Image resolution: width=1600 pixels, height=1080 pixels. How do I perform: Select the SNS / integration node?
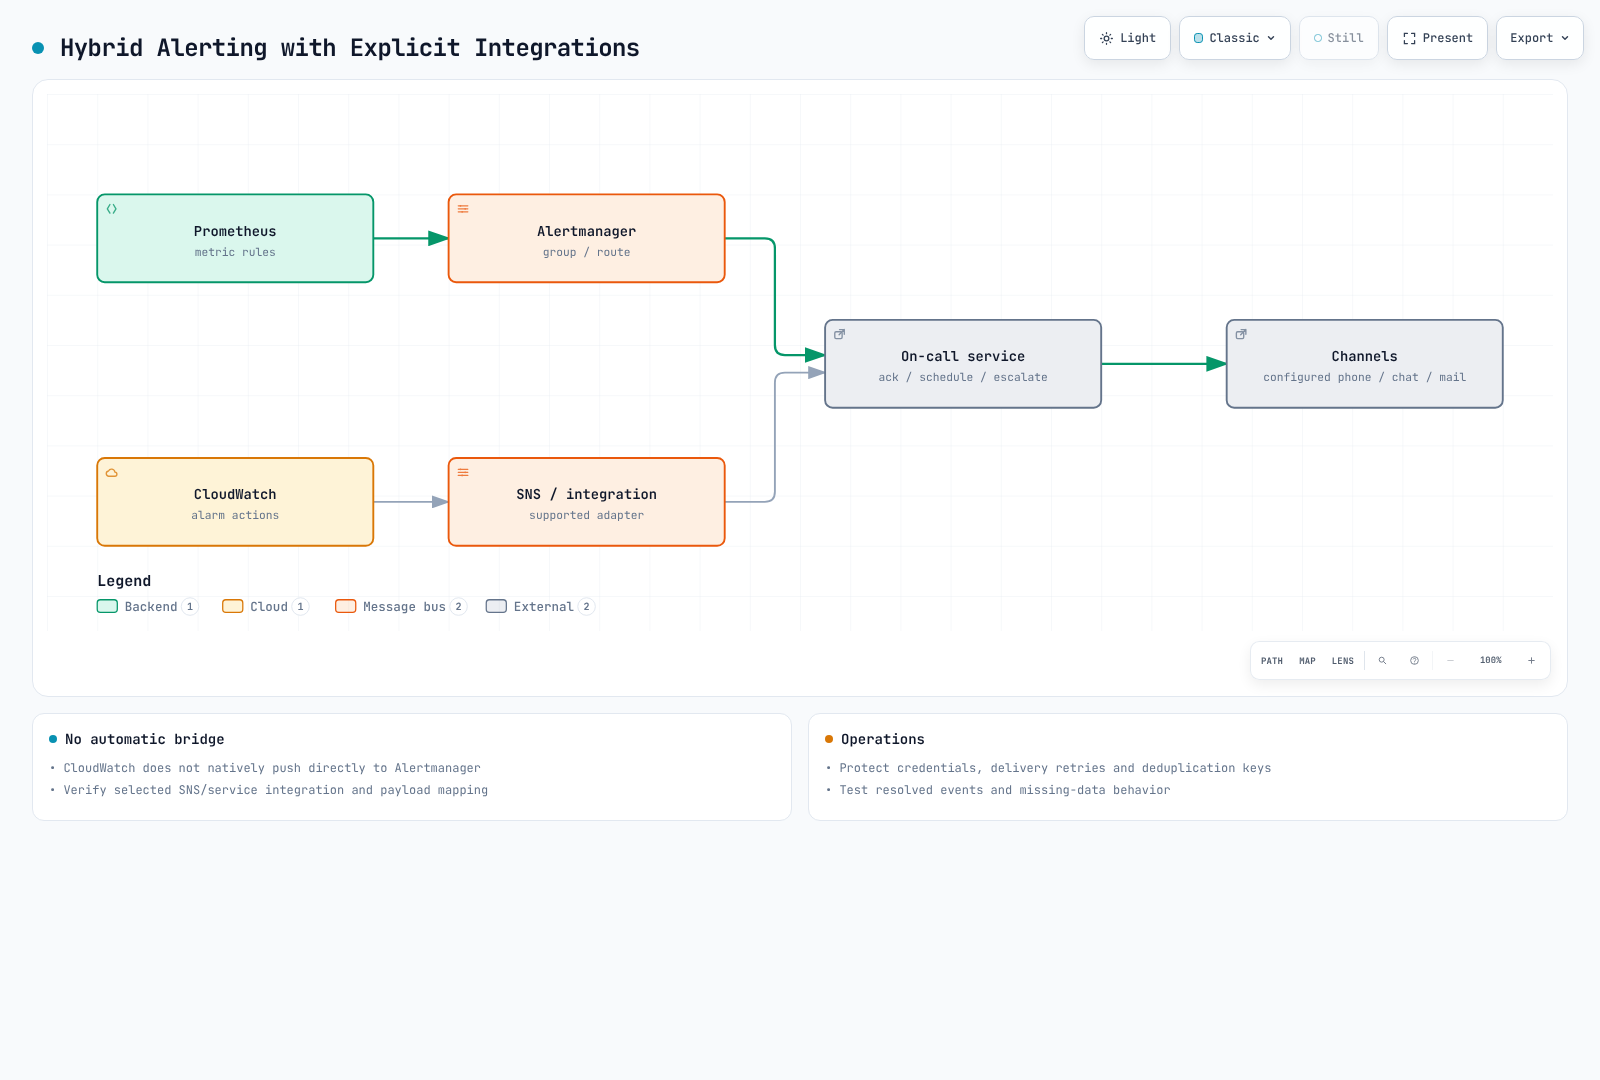587,502
